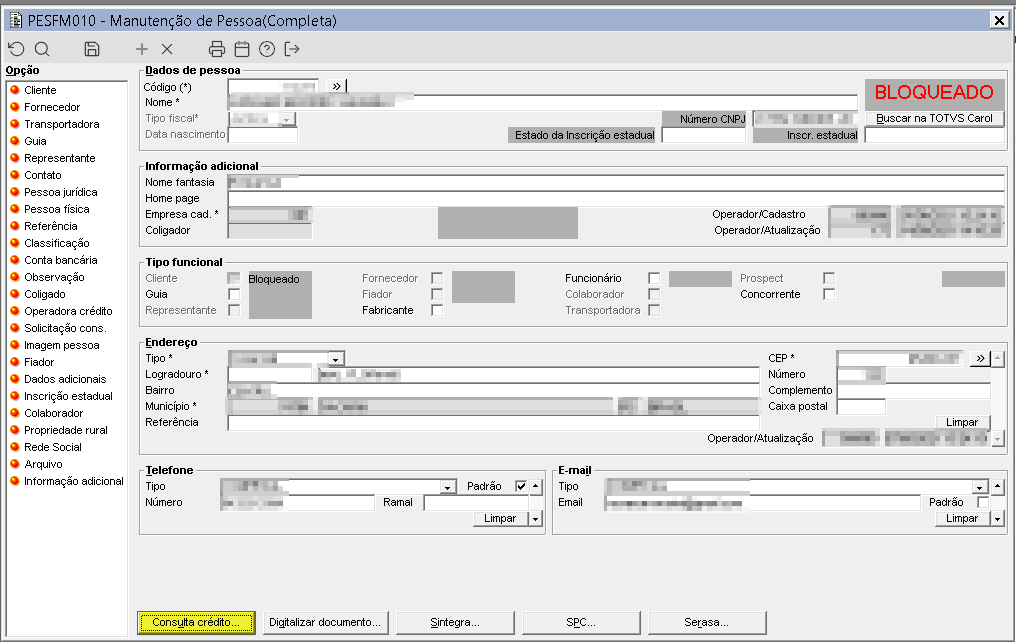Screen dimensions: 1016x642
Task: Click Telefone section up arrow
Action: point(535,486)
